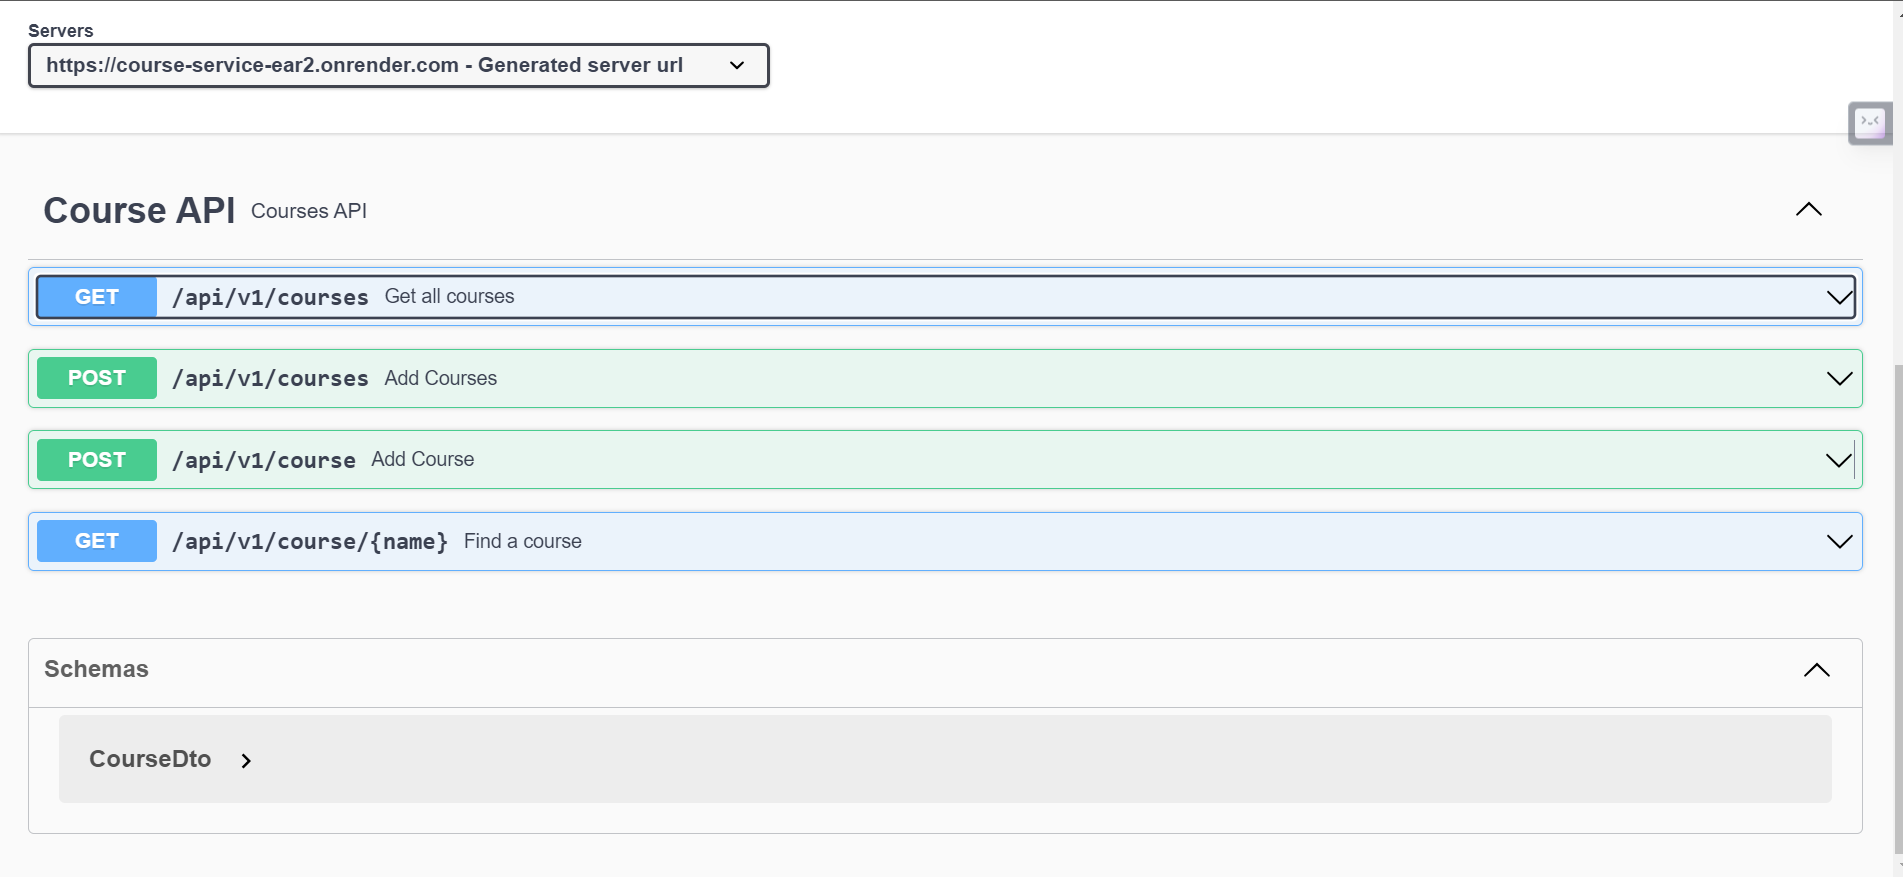Expand the Find a course chevron
The width and height of the screenshot is (1903, 877).
pos(1839,541)
